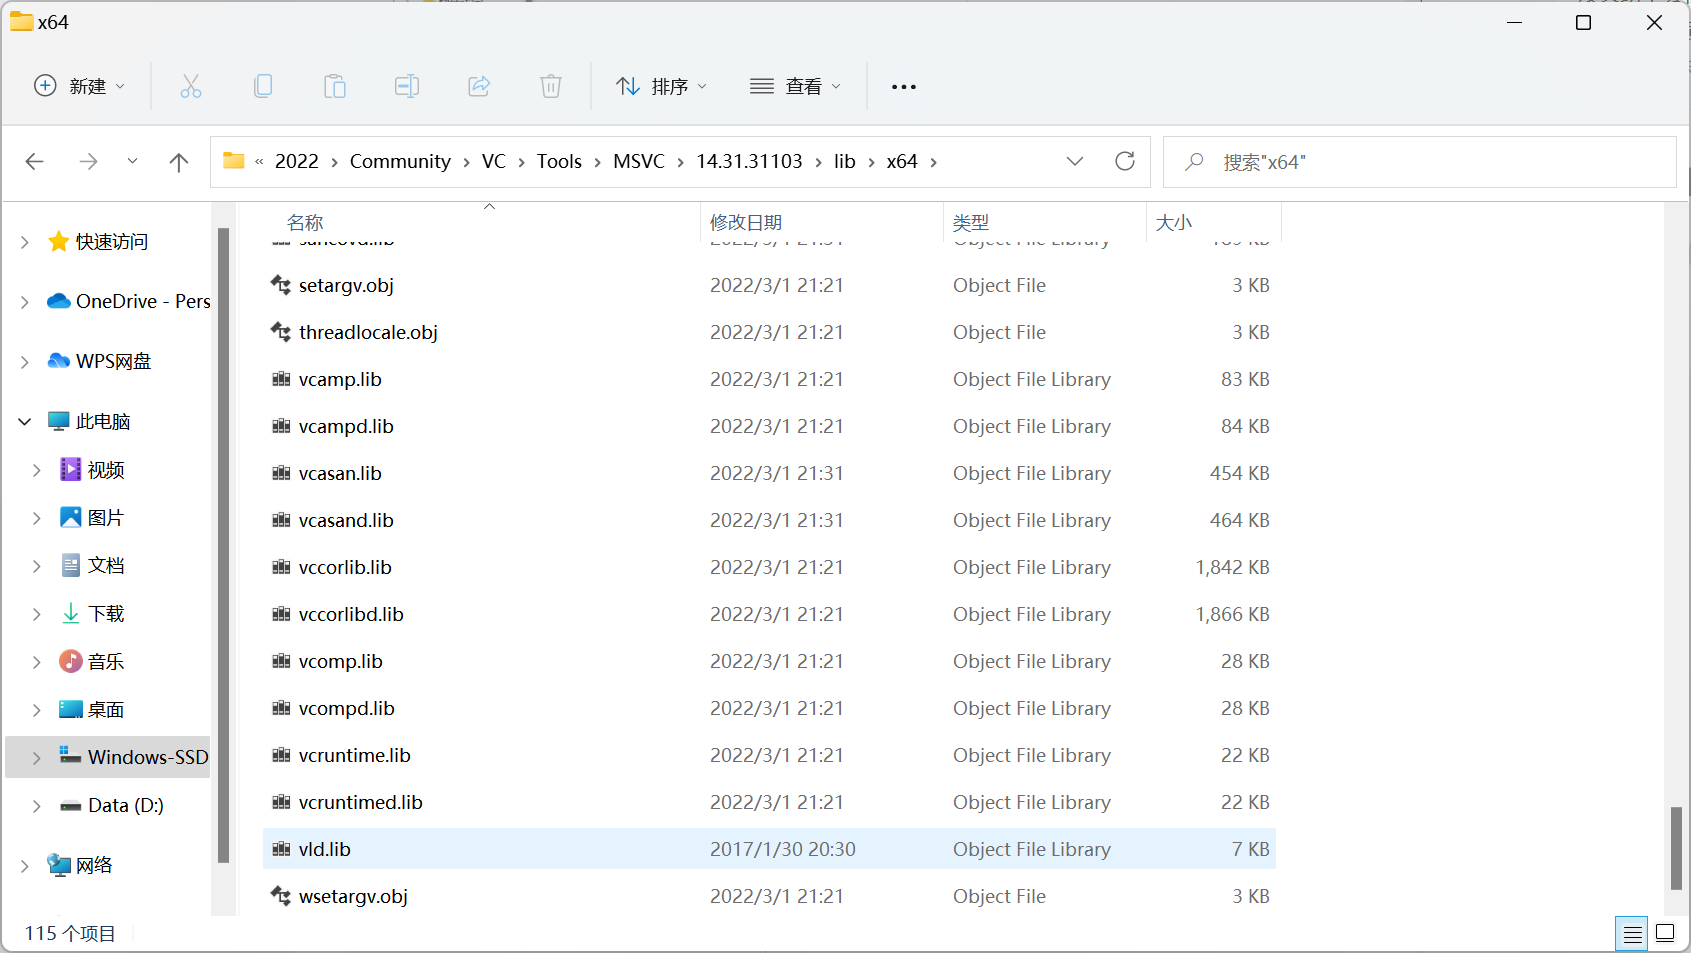Click the Paste icon in the toolbar
The image size is (1691, 953).
coord(335,86)
